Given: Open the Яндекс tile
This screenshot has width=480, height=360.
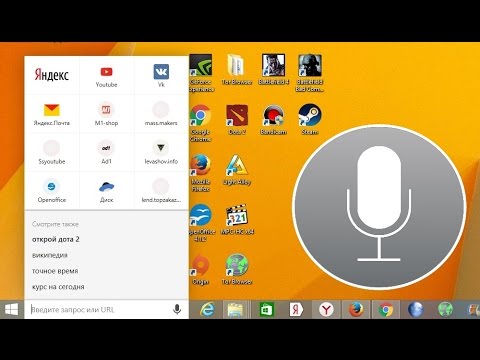Looking at the screenshot, I should click(52, 75).
